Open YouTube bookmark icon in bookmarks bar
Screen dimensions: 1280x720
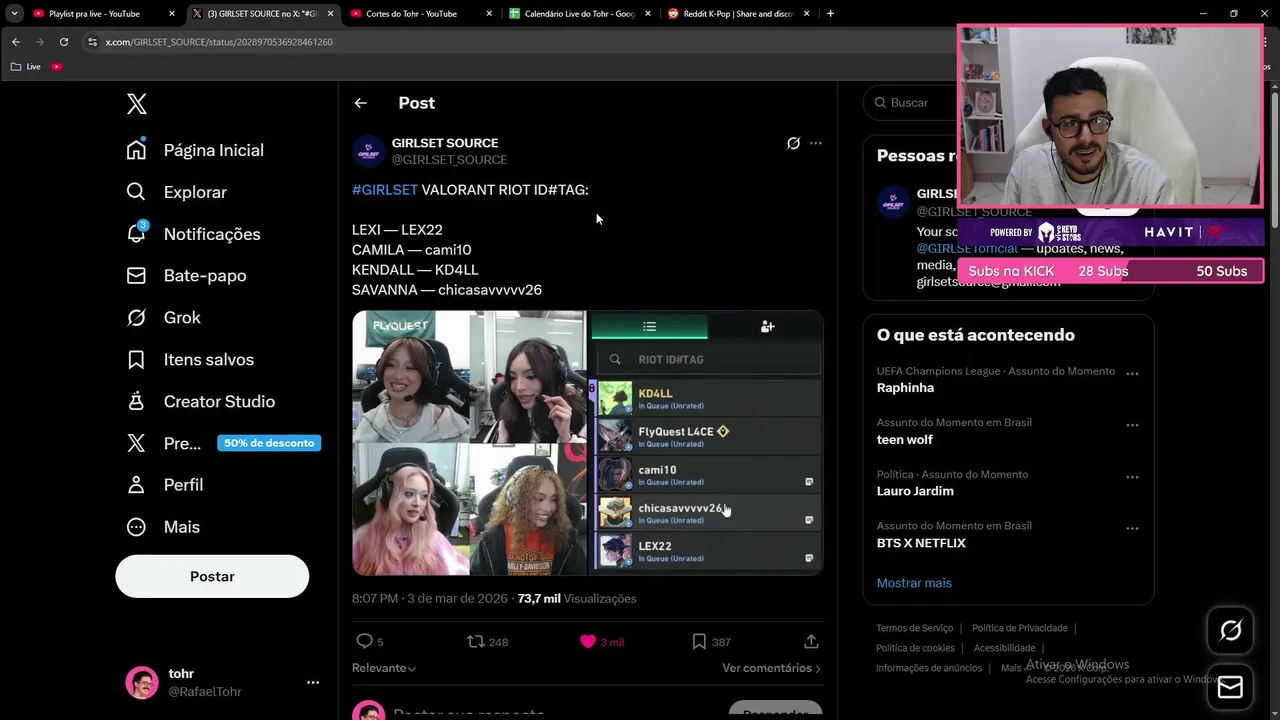(x=57, y=66)
